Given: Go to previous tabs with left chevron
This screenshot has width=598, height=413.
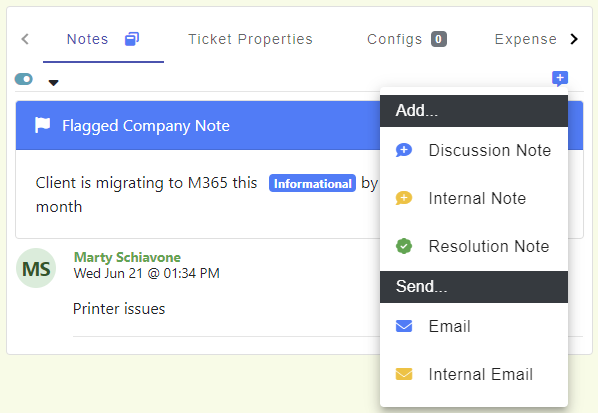Looking at the screenshot, I should tap(25, 39).
